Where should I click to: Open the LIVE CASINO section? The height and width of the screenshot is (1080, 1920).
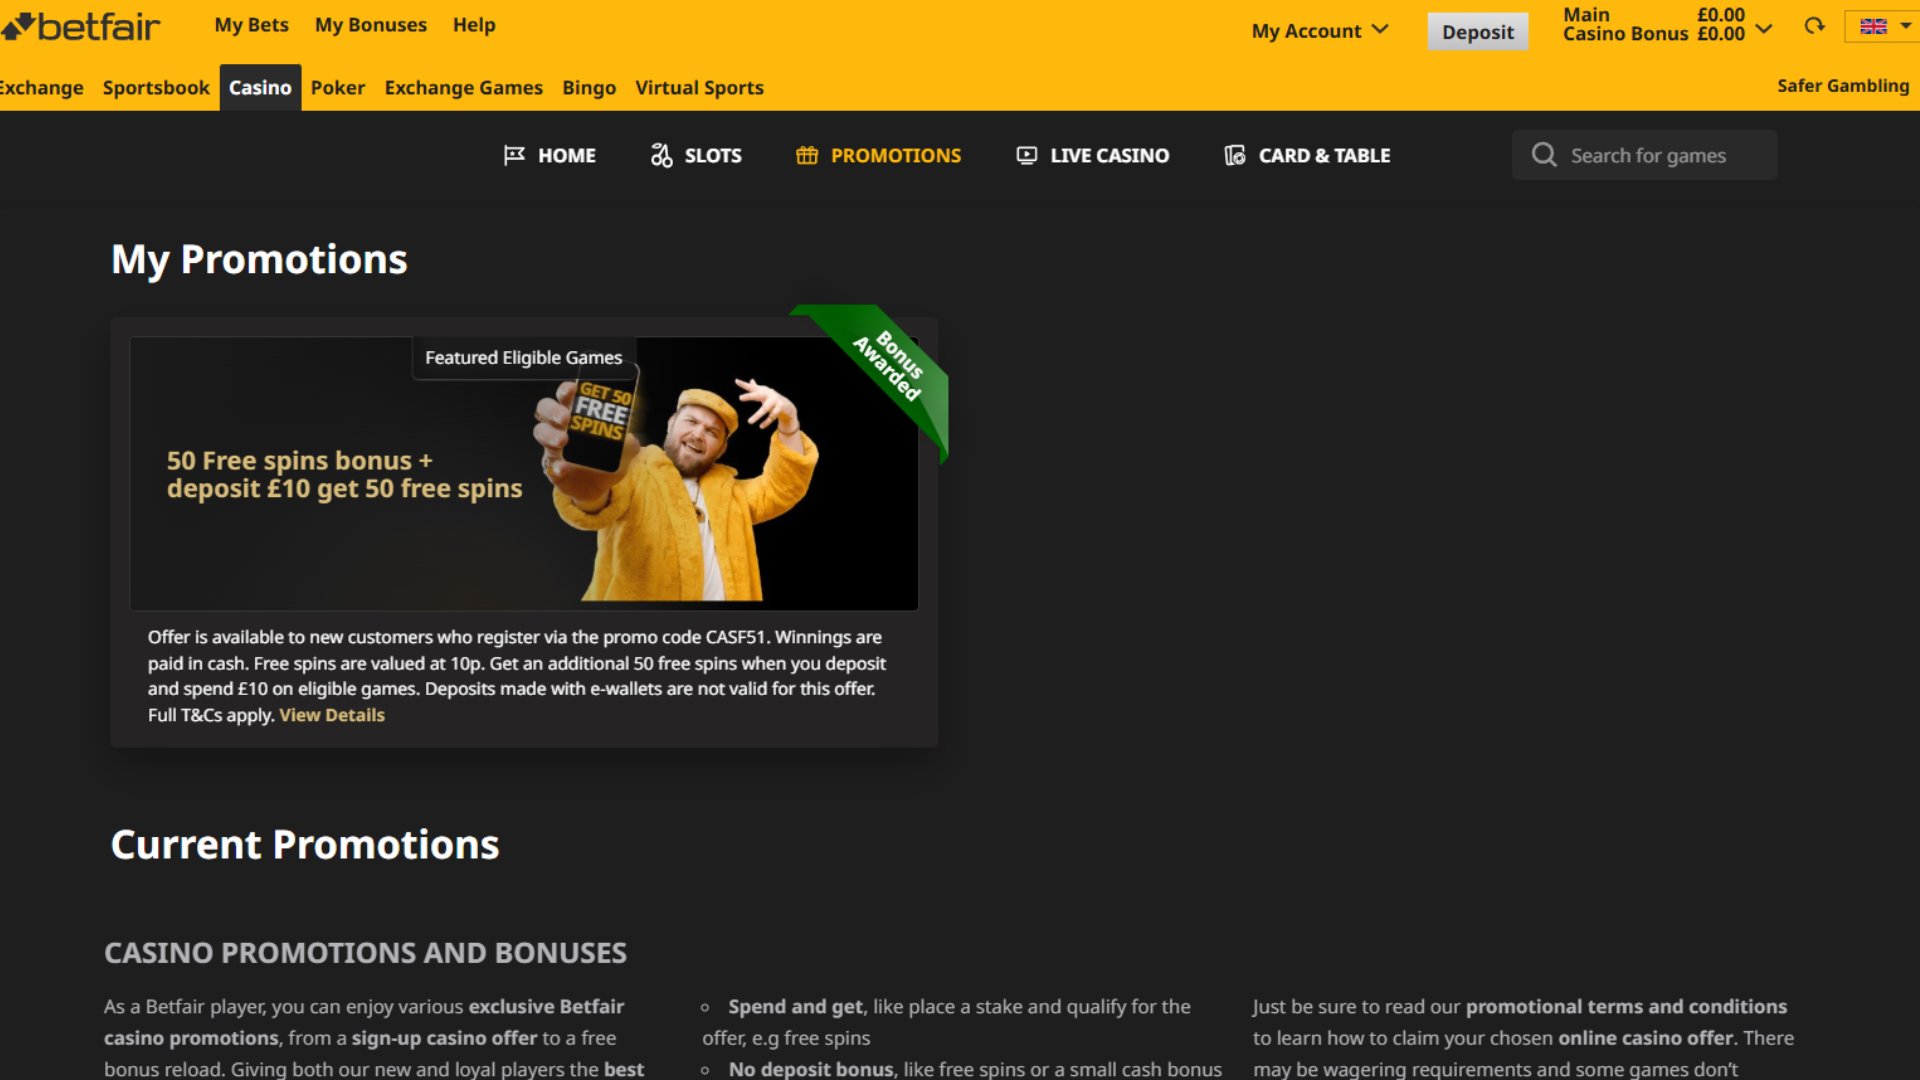click(x=1093, y=155)
